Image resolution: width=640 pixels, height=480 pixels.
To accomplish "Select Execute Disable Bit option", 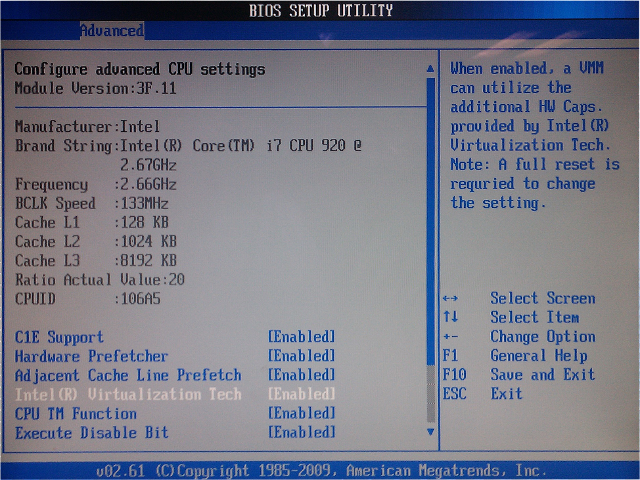I will (x=92, y=433).
